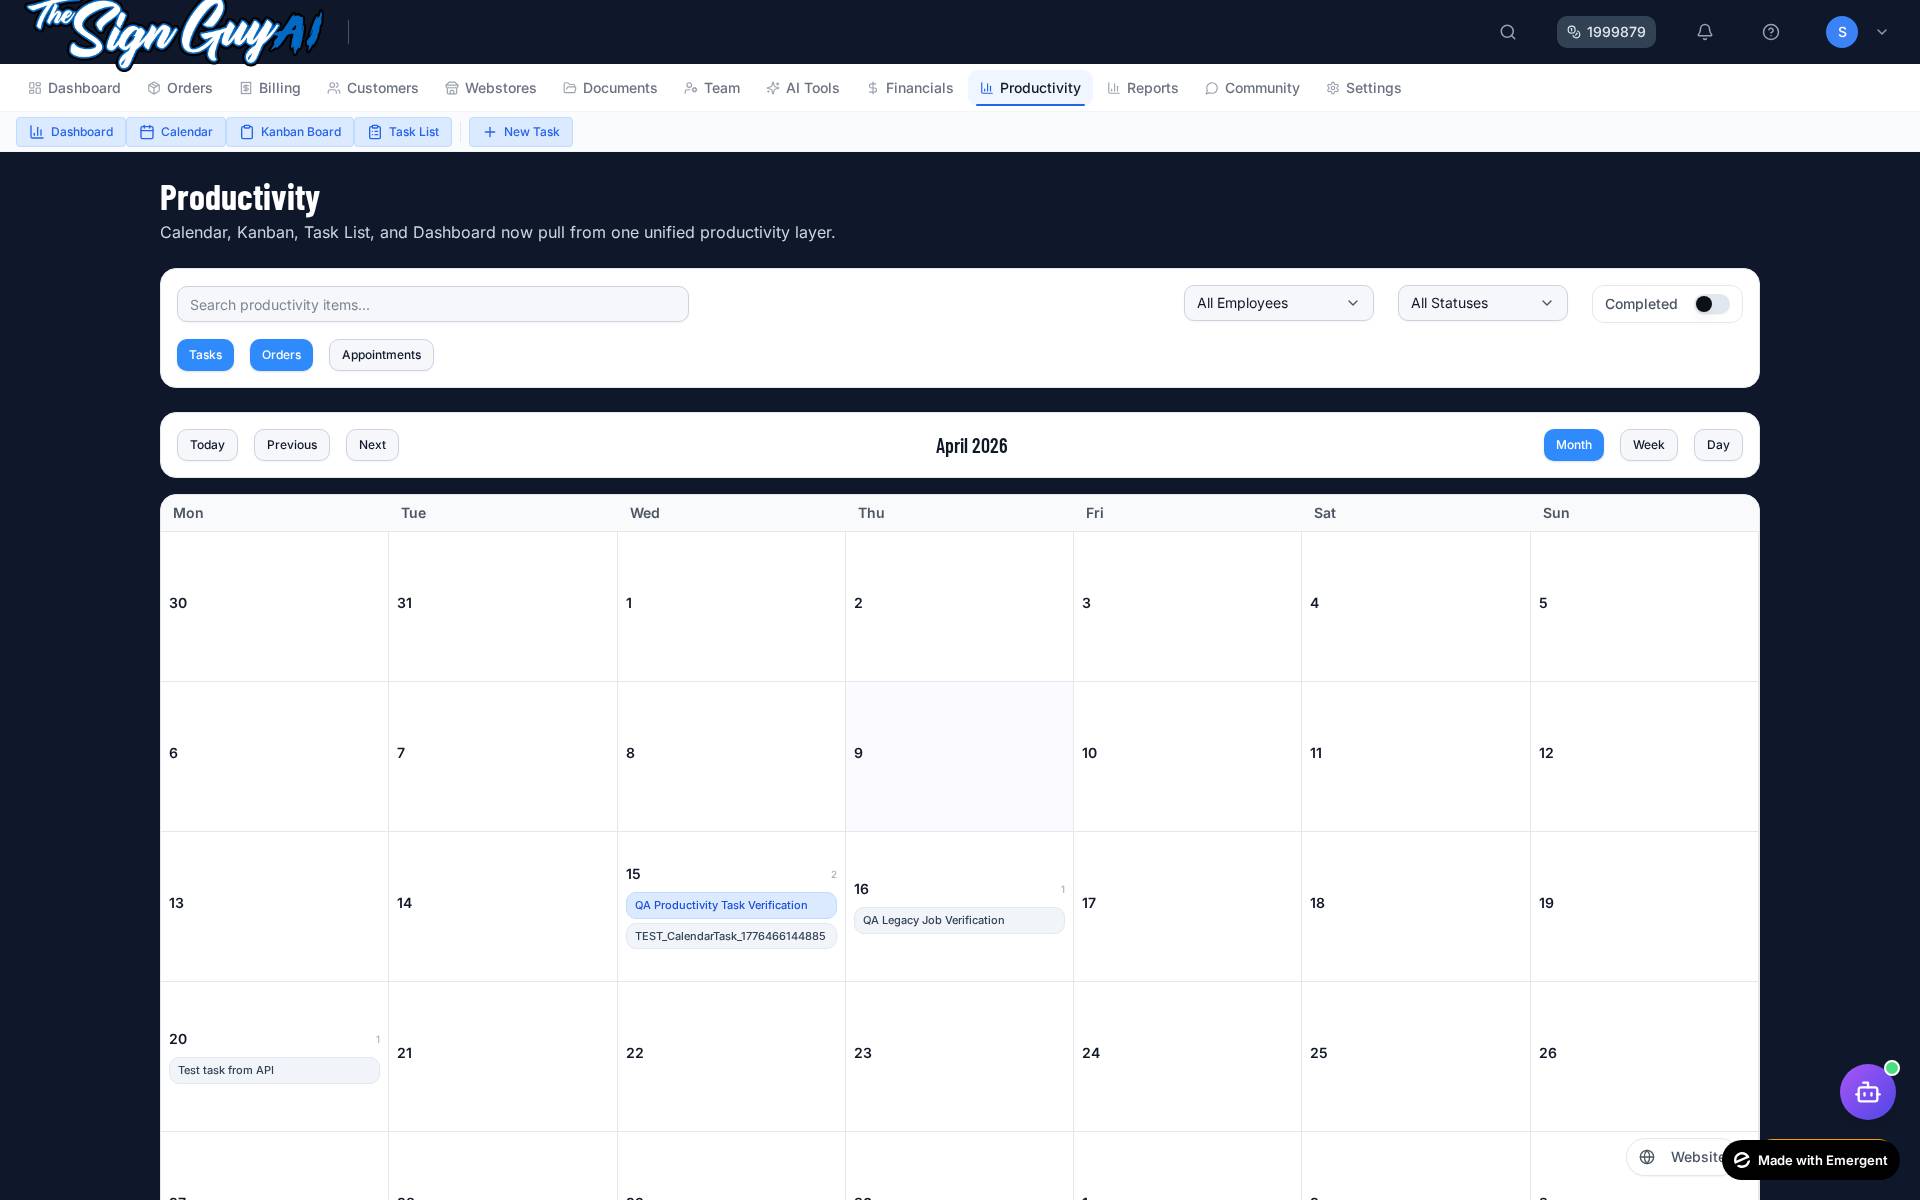The height and width of the screenshot is (1200, 1920).
Task: Toggle the Completed switch
Action: [x=1712, y=304]
